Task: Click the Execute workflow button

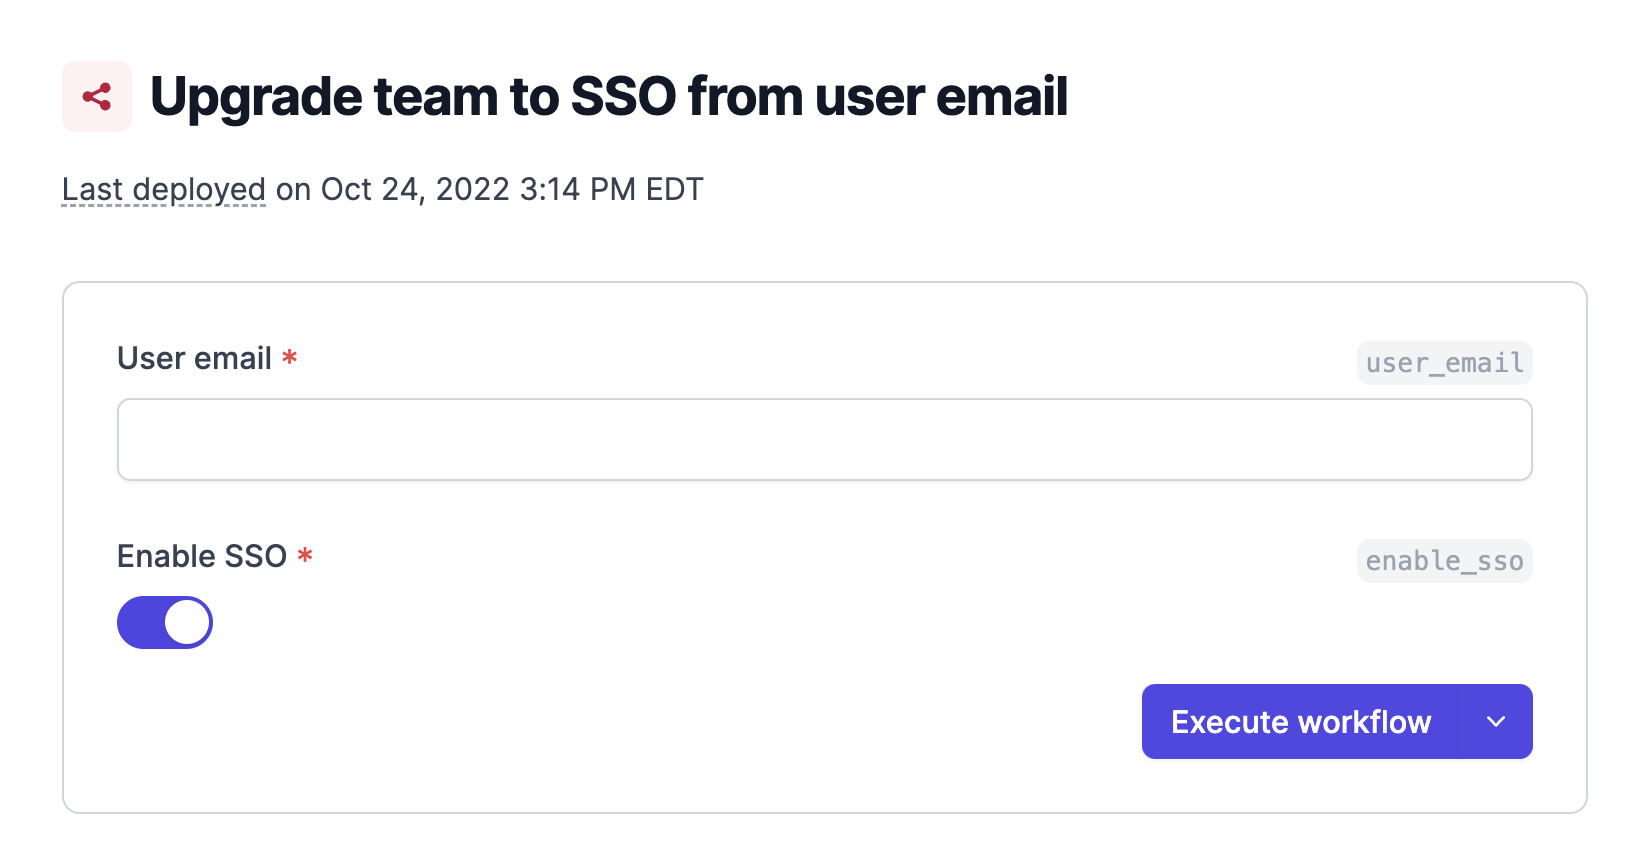Action: (x=1301, y=722)
